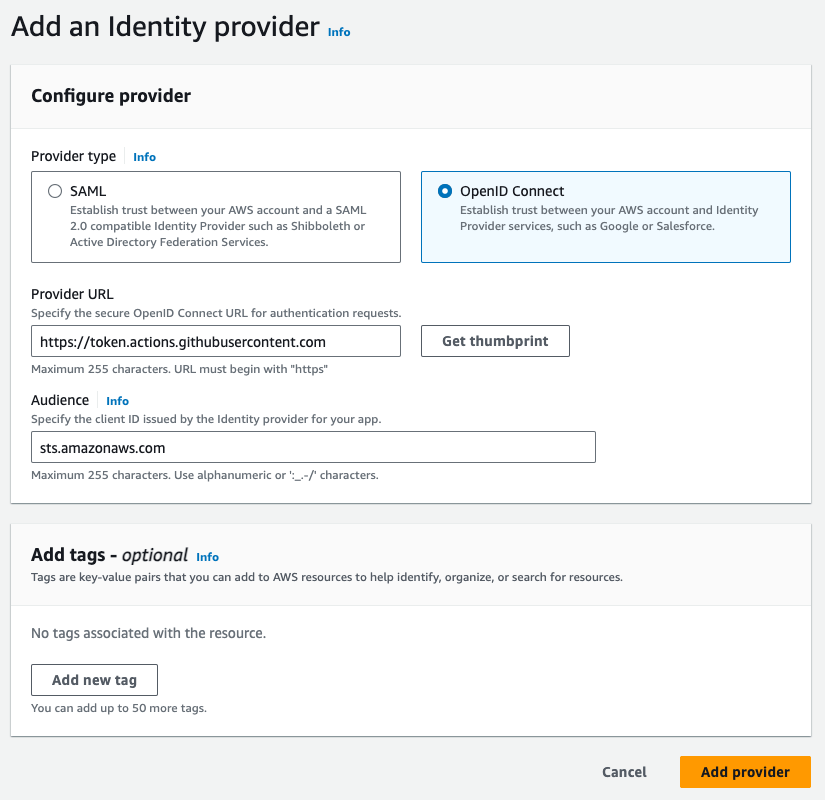This screenshot has height=800, width=825.
Task: Focus the Provider URL input field
Action: (215, 341)
